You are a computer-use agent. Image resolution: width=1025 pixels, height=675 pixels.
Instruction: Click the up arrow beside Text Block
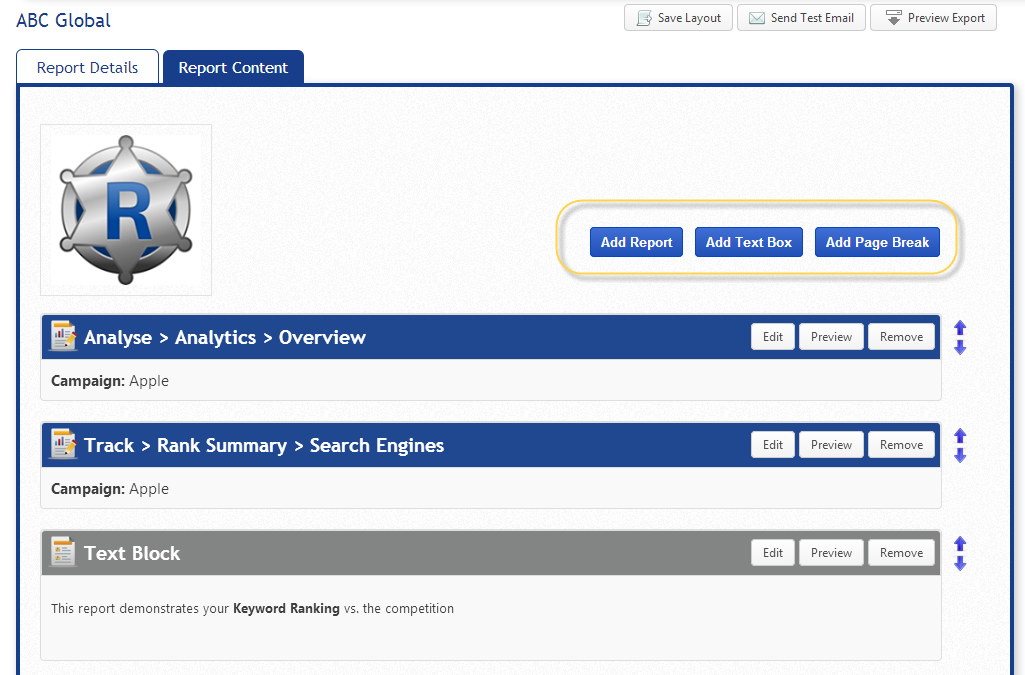click(x=960, y=544)
